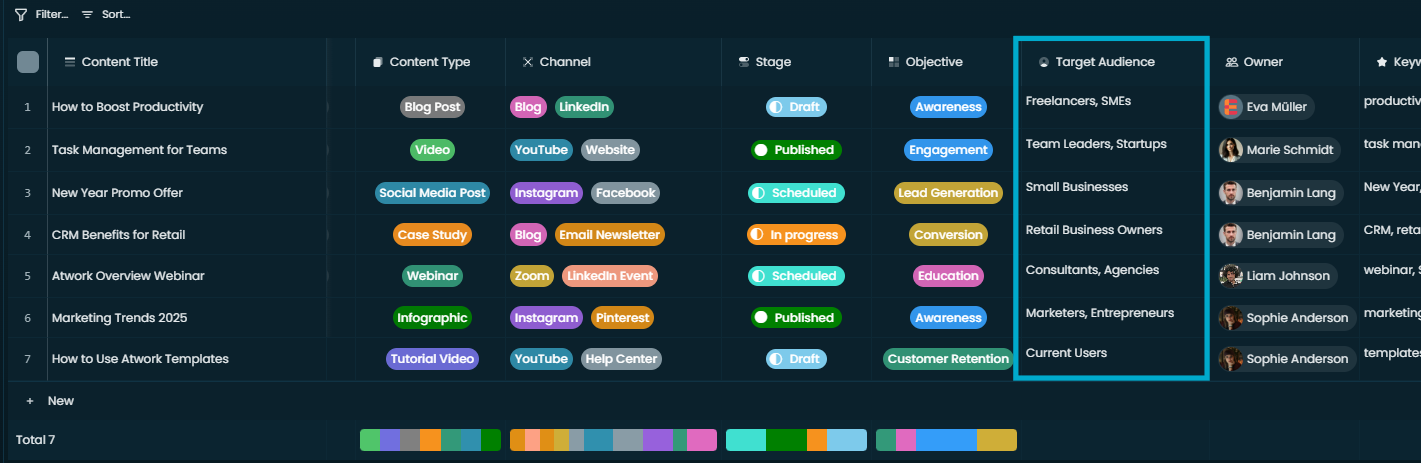1421x463 pixels.
Task: Click the Lead Generation objective tag
Action: click(x=948, y=193)
